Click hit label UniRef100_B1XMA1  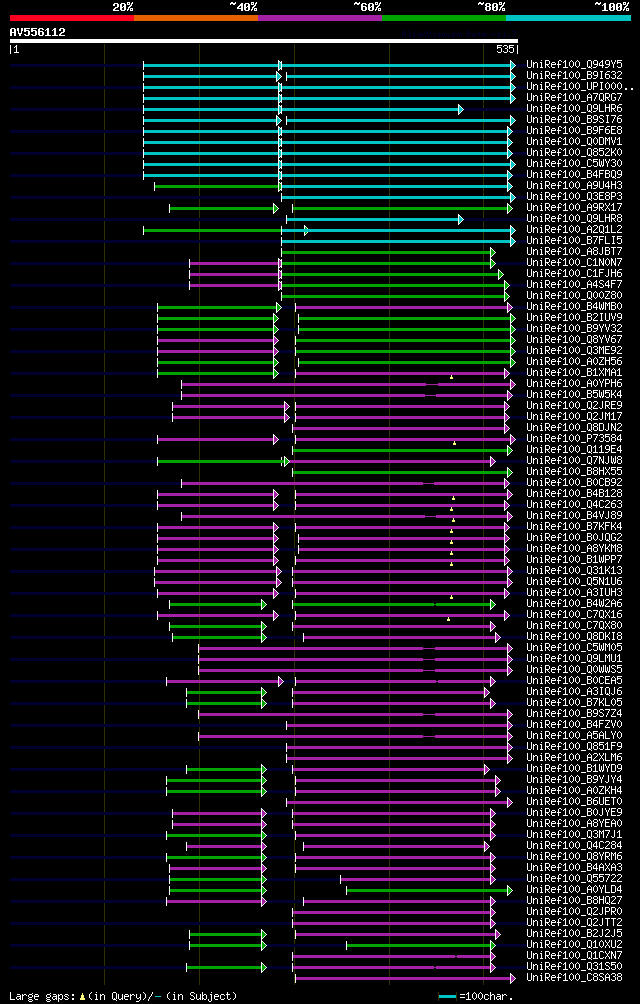574,373
